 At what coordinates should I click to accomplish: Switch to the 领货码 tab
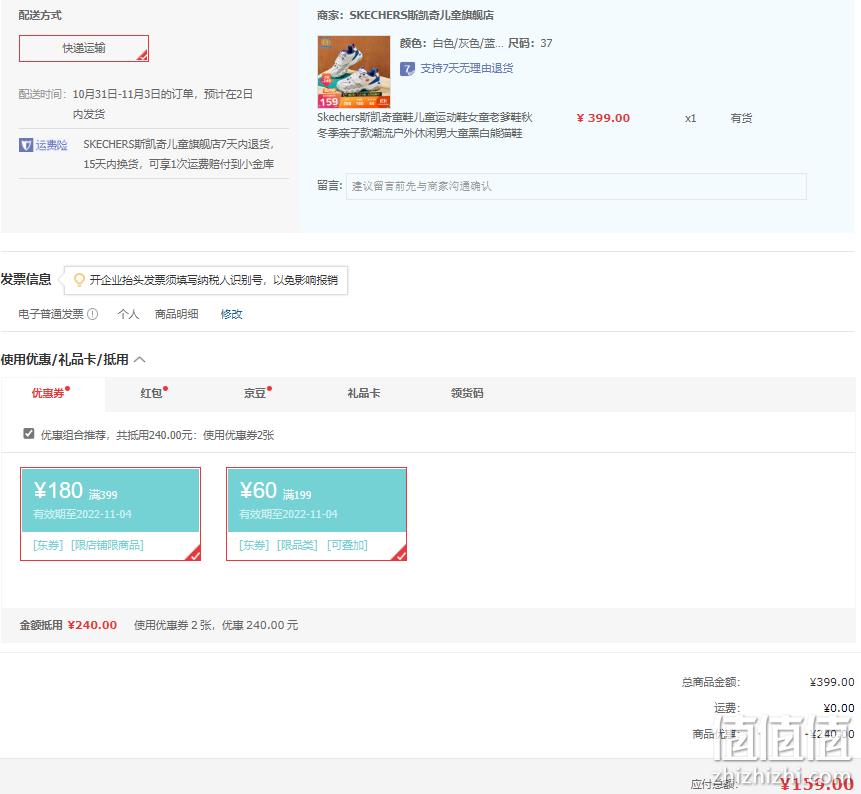[x=467, y=393]
